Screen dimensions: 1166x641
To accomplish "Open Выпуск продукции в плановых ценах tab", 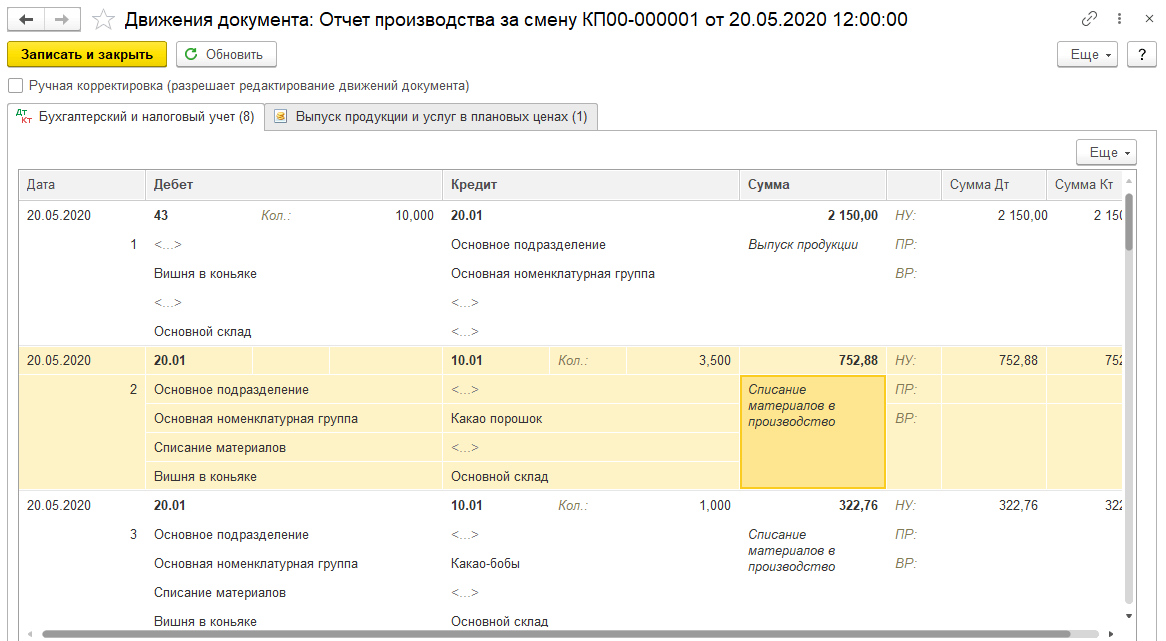I will click(x=432, y=117).
